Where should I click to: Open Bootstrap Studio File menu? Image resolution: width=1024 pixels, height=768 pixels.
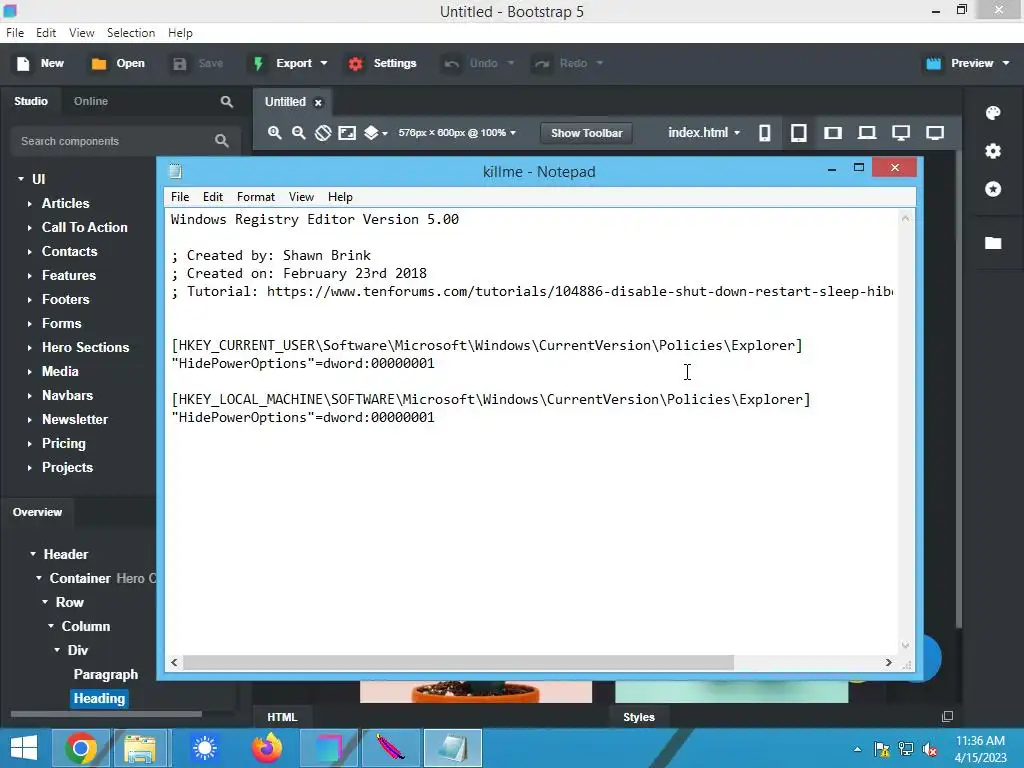coord(14,33)
